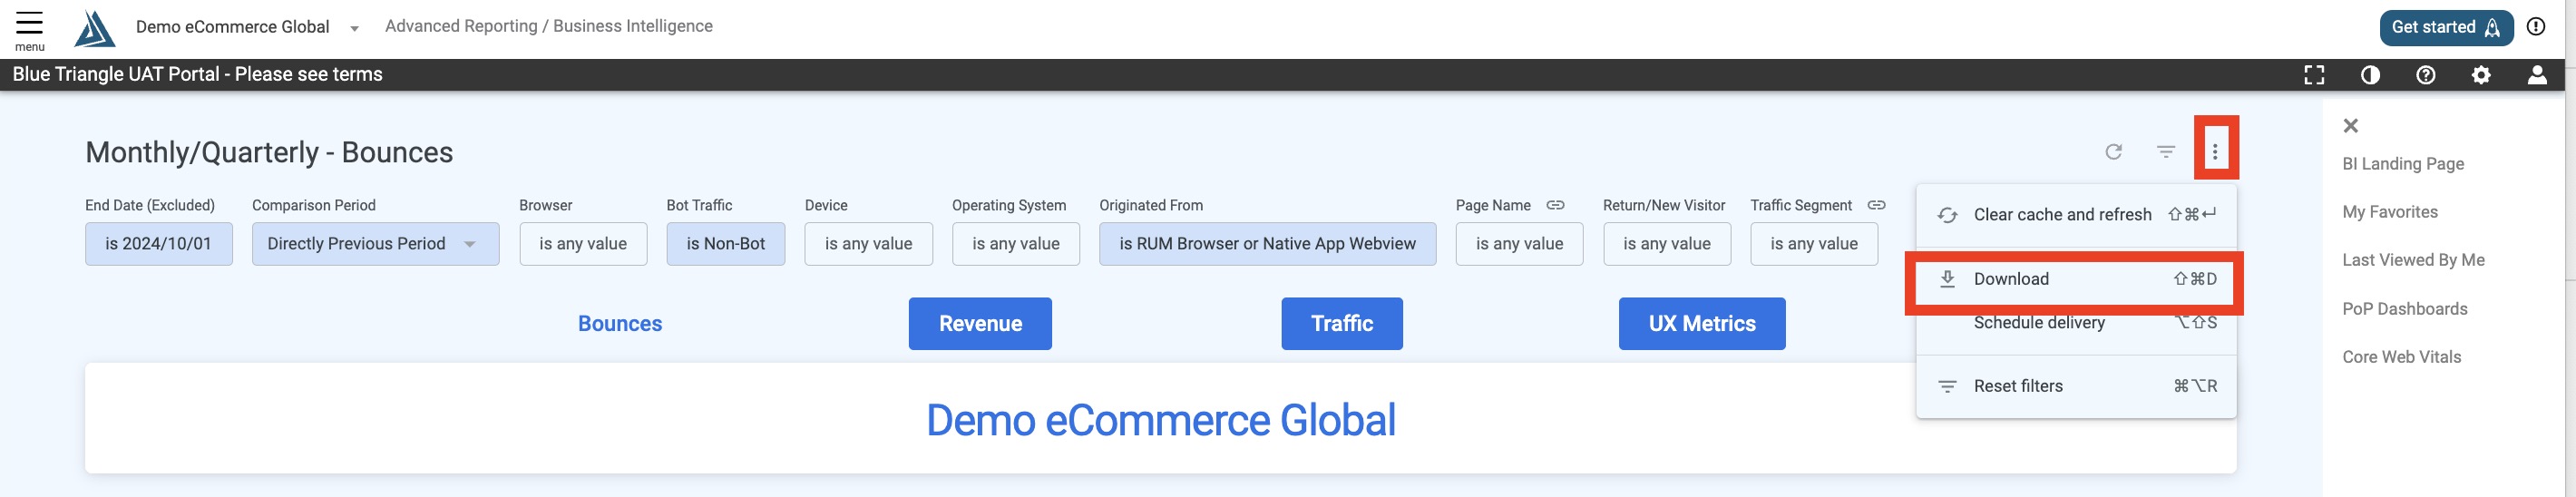Click the Demo eCommerce Global heading
2576x497 pixels.
pyautogui.click(x=1160, y=420)
